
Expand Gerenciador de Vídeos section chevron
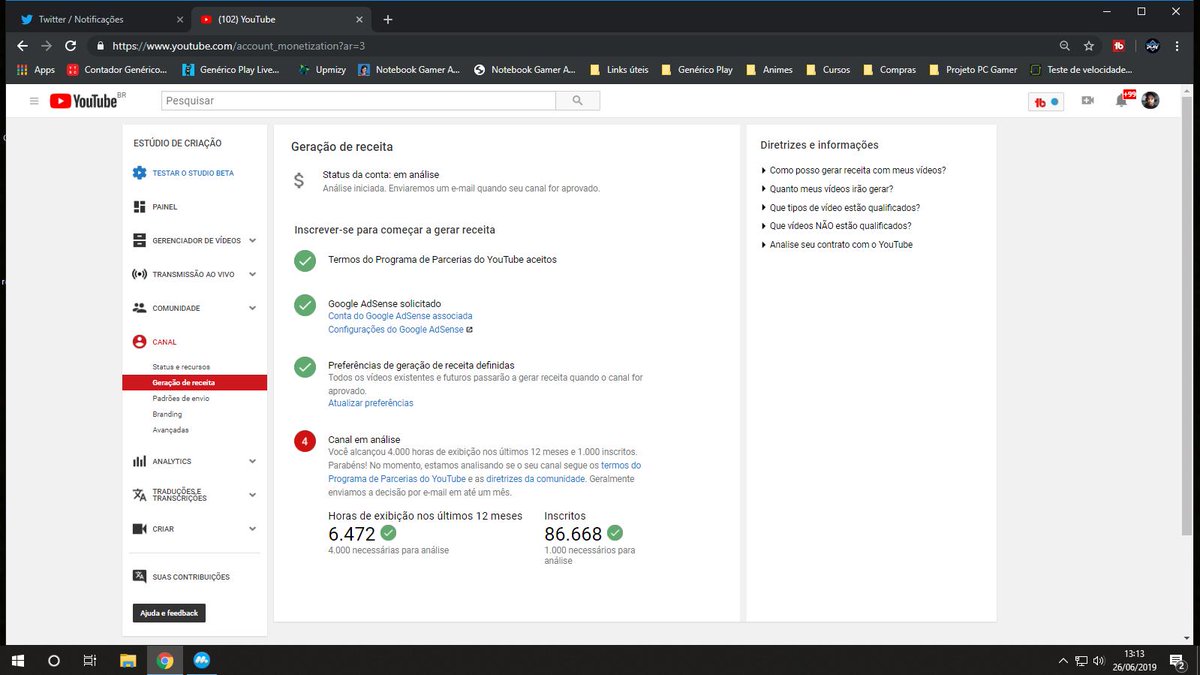pyautogui.click(x=252, y=241)
